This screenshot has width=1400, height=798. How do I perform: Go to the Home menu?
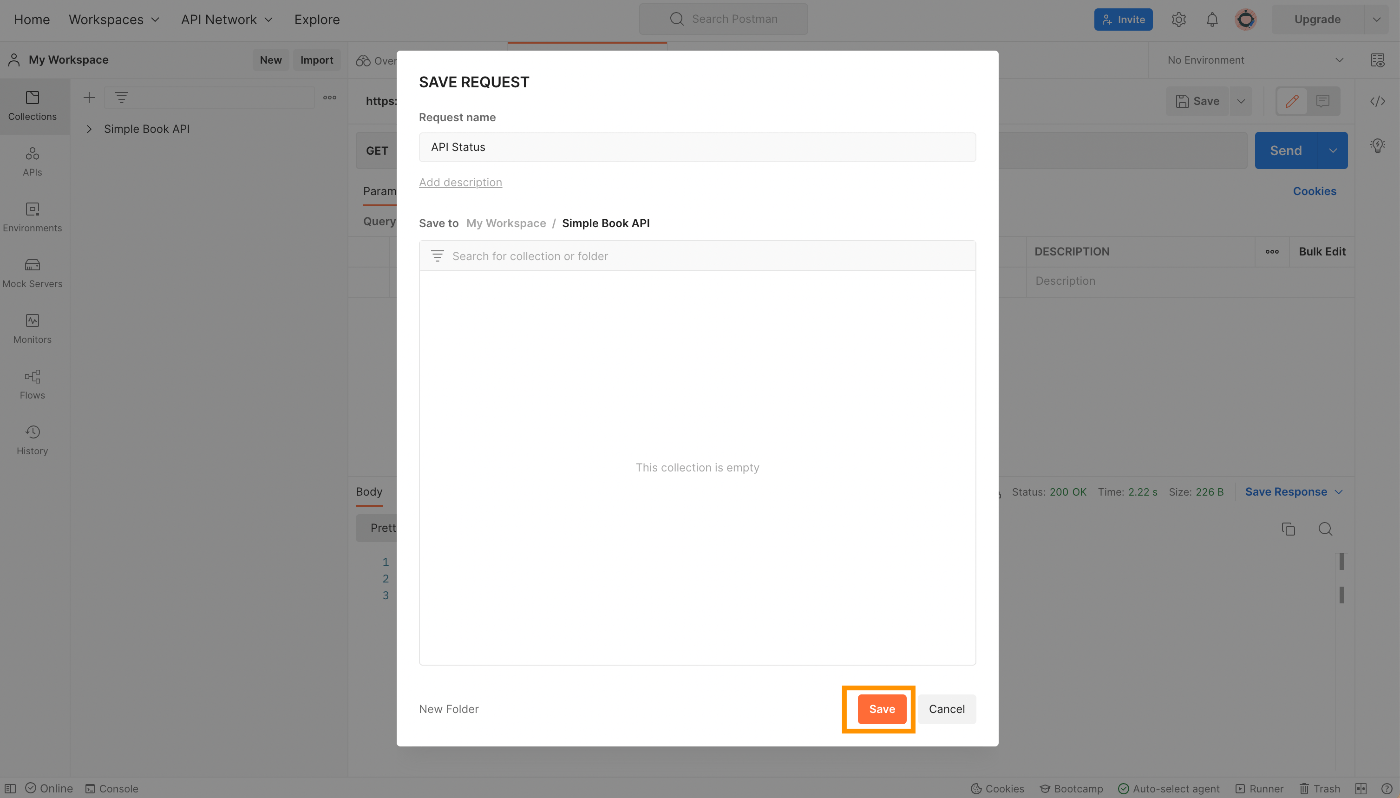click(x=32, y=19)
